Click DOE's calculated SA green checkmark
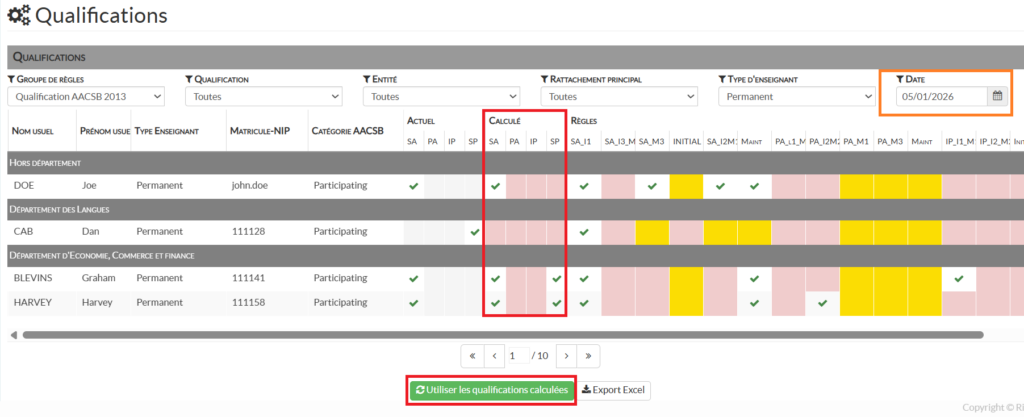Viewport: 1024px width, 417px height. [x=495, y=185]
